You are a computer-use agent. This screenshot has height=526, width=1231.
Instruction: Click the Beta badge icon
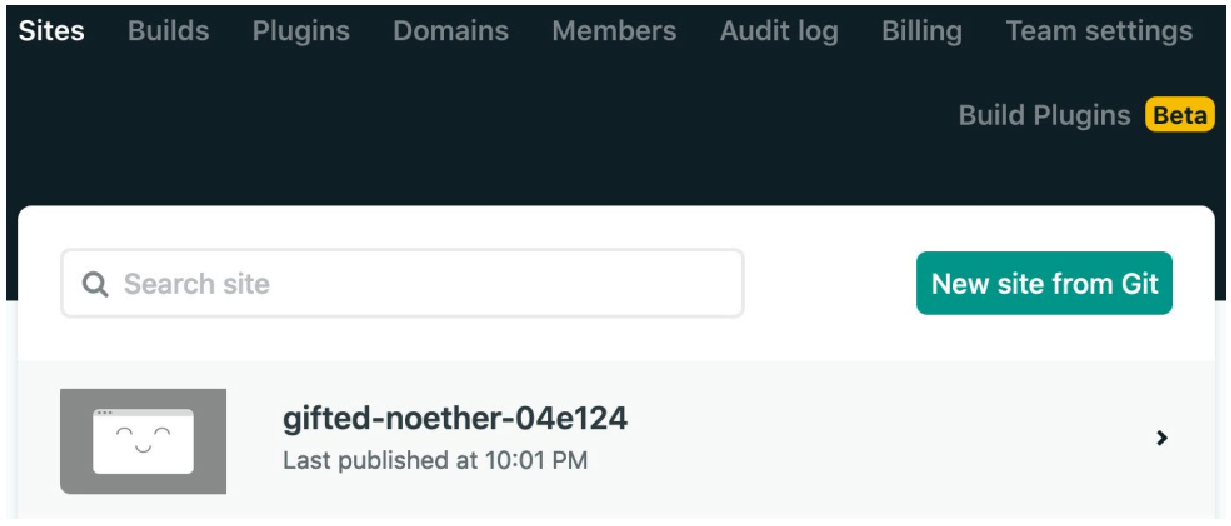coord(1180,116)
